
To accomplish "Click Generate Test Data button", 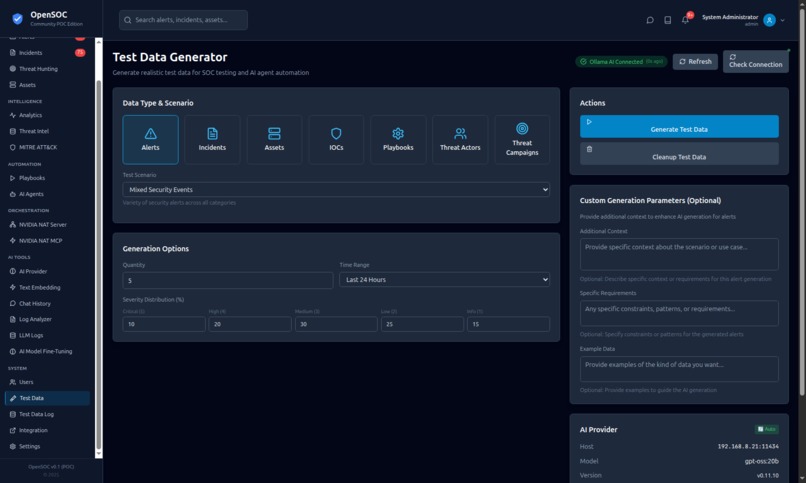I will (679, 126).
